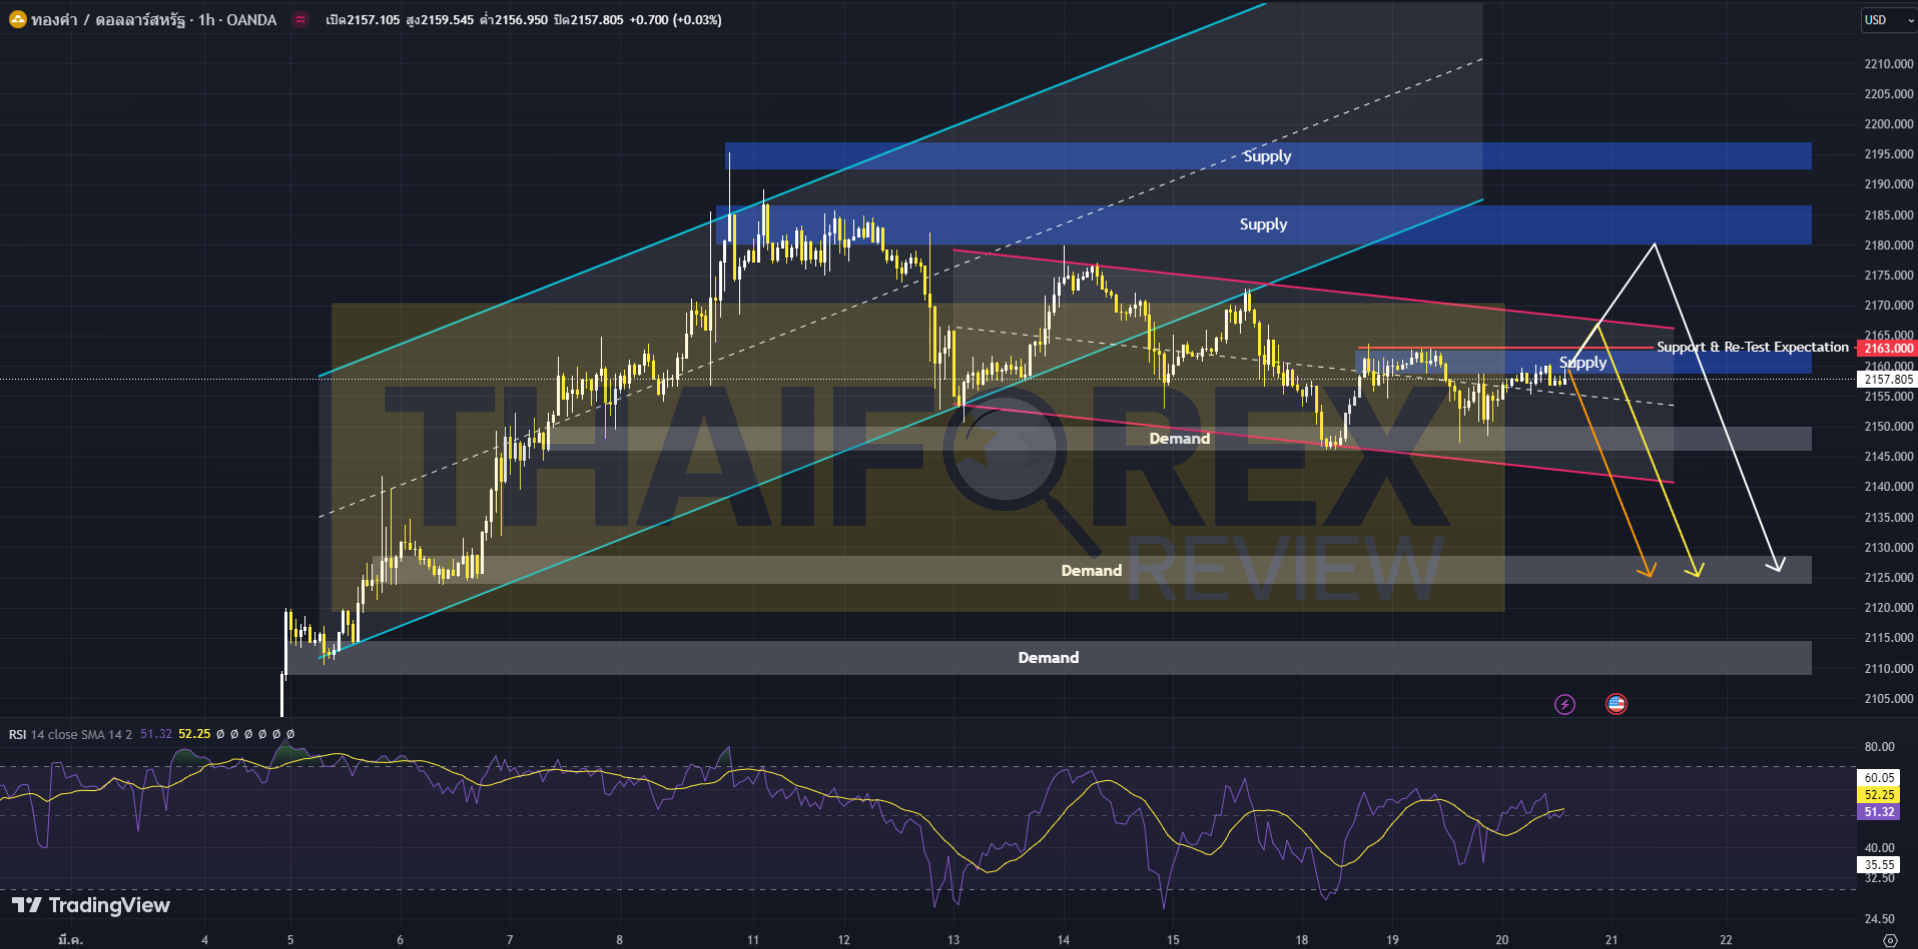Click the date 22 on time axis
Viewport: 1918px width, 949px height.
(x=1725, y=940)
